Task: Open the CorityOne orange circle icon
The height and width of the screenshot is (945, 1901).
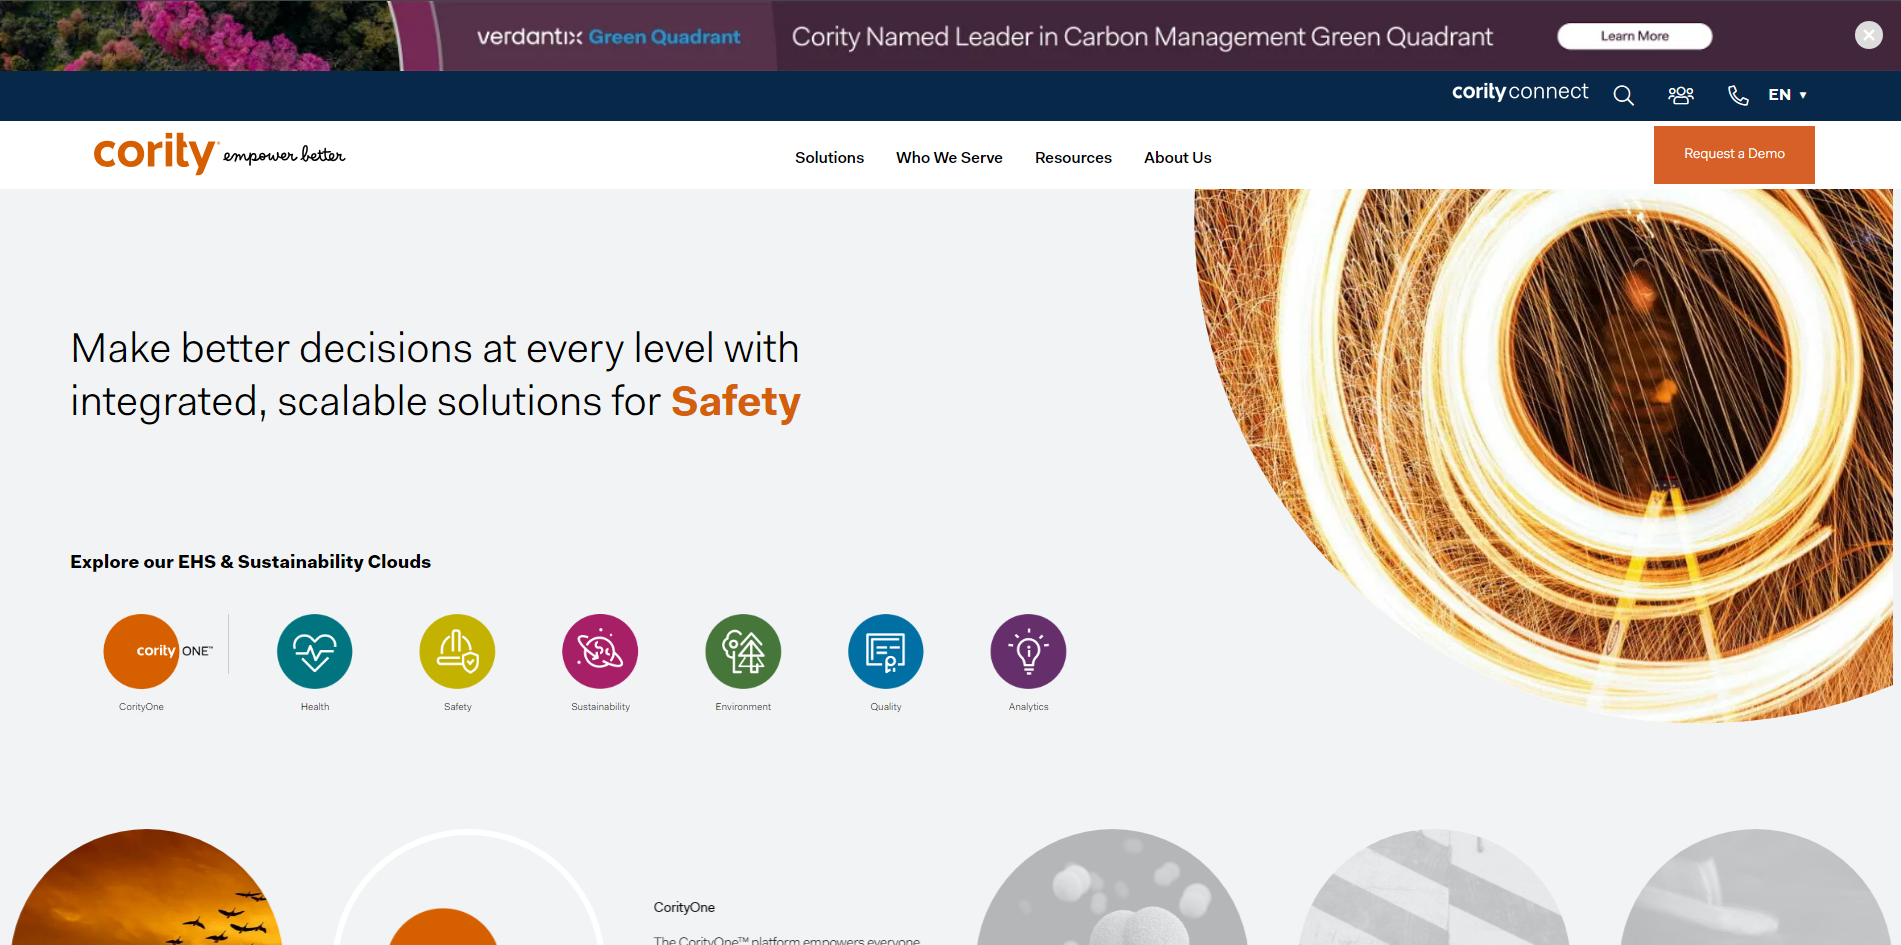Action: click(141, 651)
